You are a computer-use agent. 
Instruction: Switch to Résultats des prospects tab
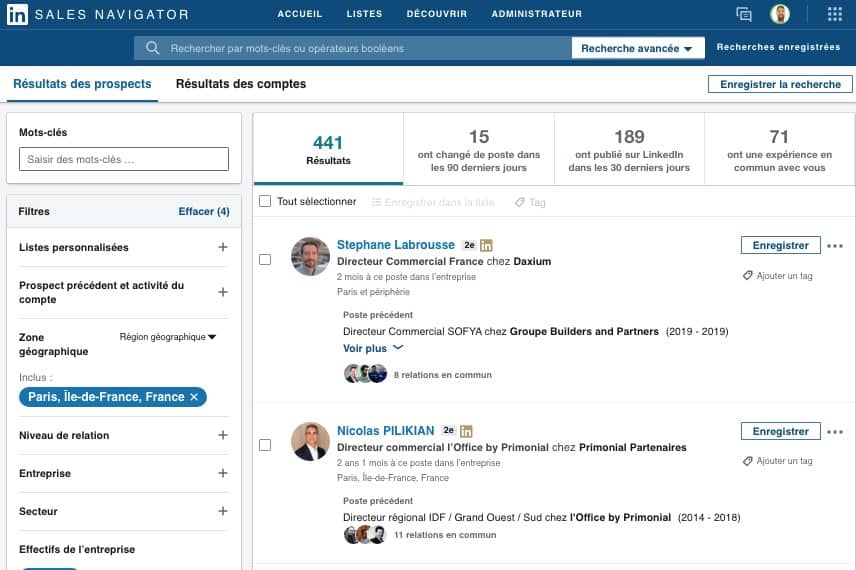82,84
